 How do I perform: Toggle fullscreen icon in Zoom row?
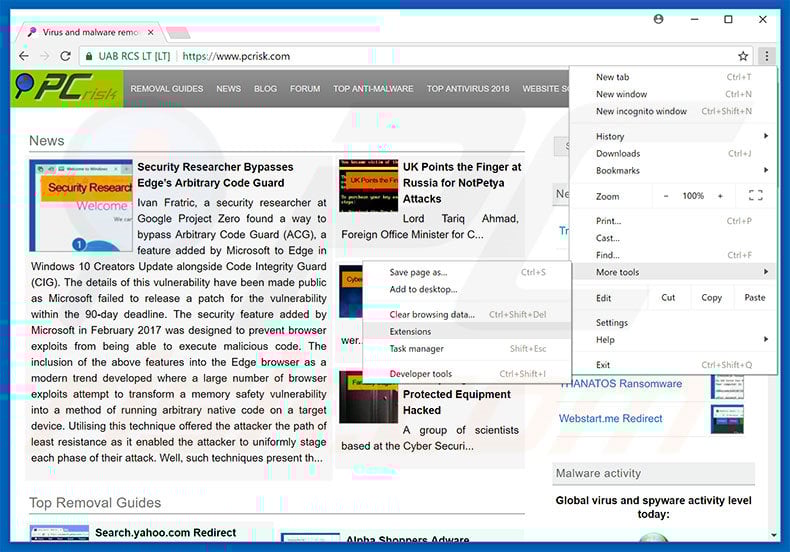pyautogui.click(x=755, y=195)
